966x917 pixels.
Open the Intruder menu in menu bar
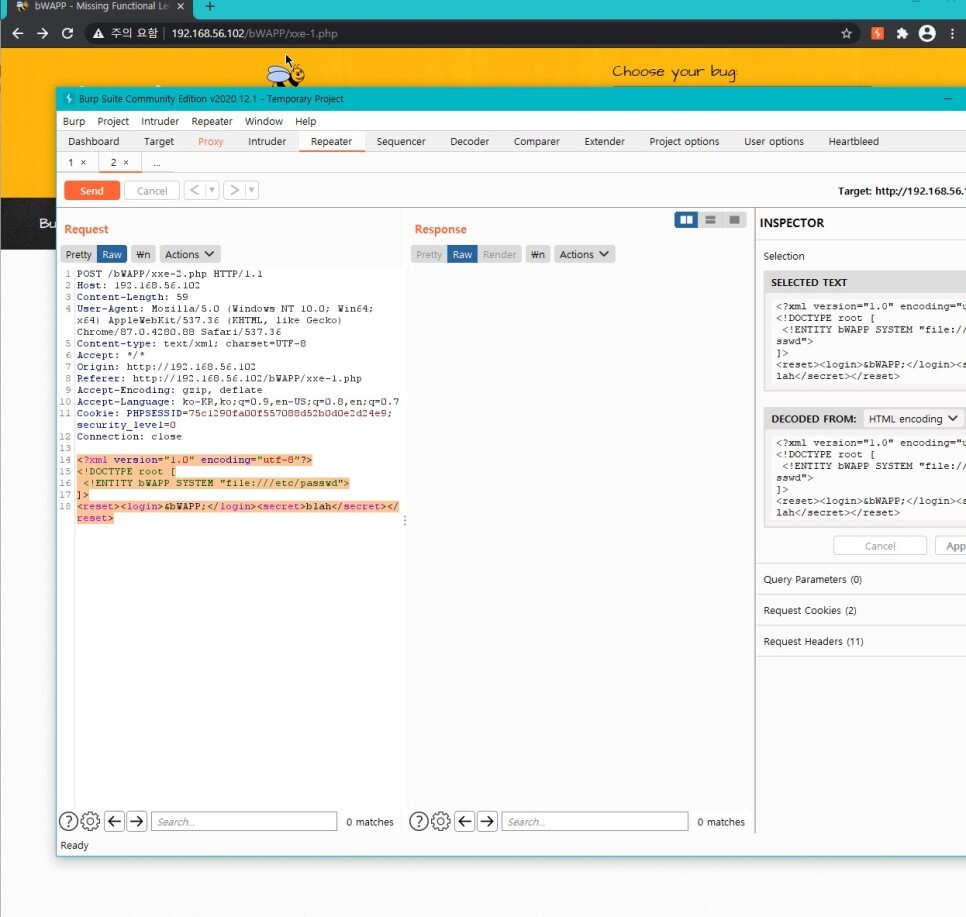pyautogui.click(x=160, y=121)
